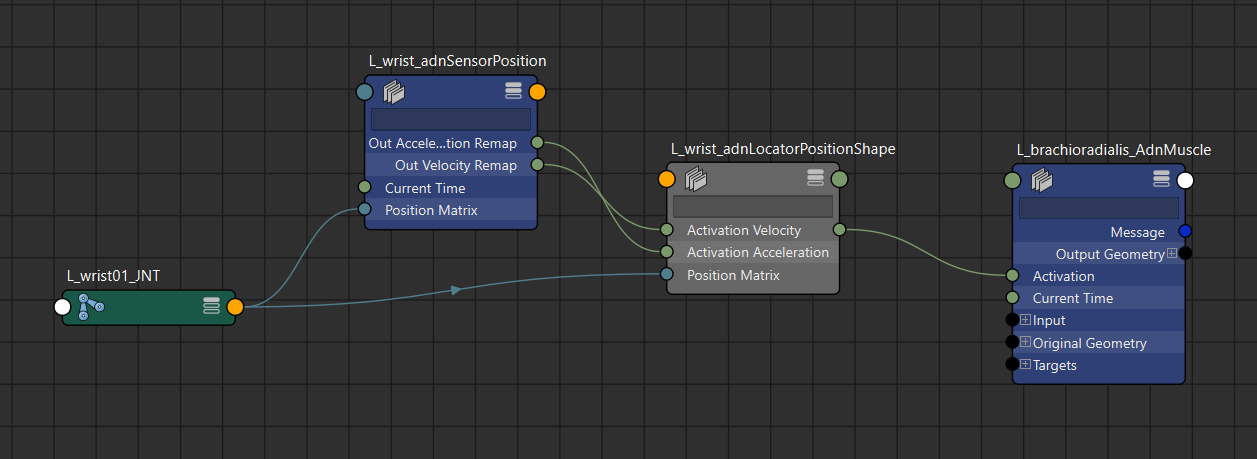Toggle view mode icon on L_brachioradialis_AdnMuscle node
Screen dimensions: 1257x459
point(1161,180)
